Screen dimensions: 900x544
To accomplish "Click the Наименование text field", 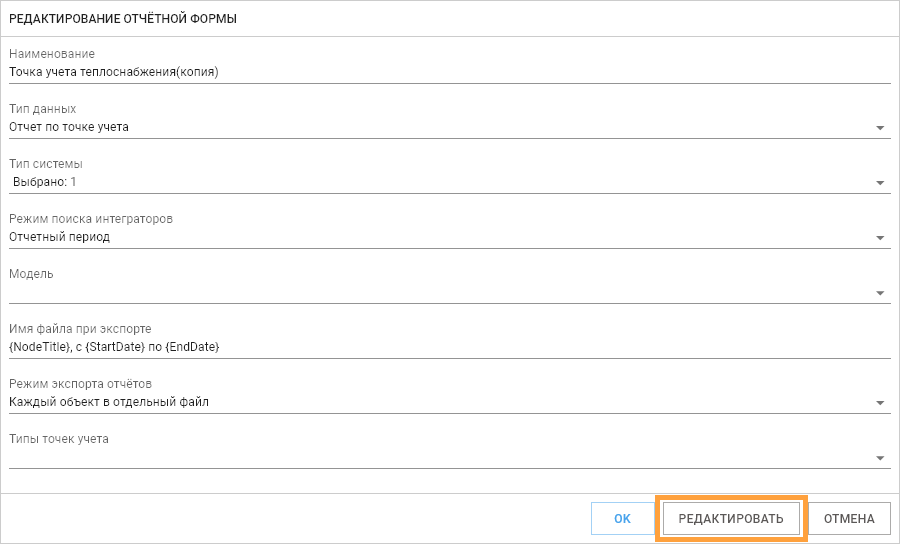I will 449,72.
